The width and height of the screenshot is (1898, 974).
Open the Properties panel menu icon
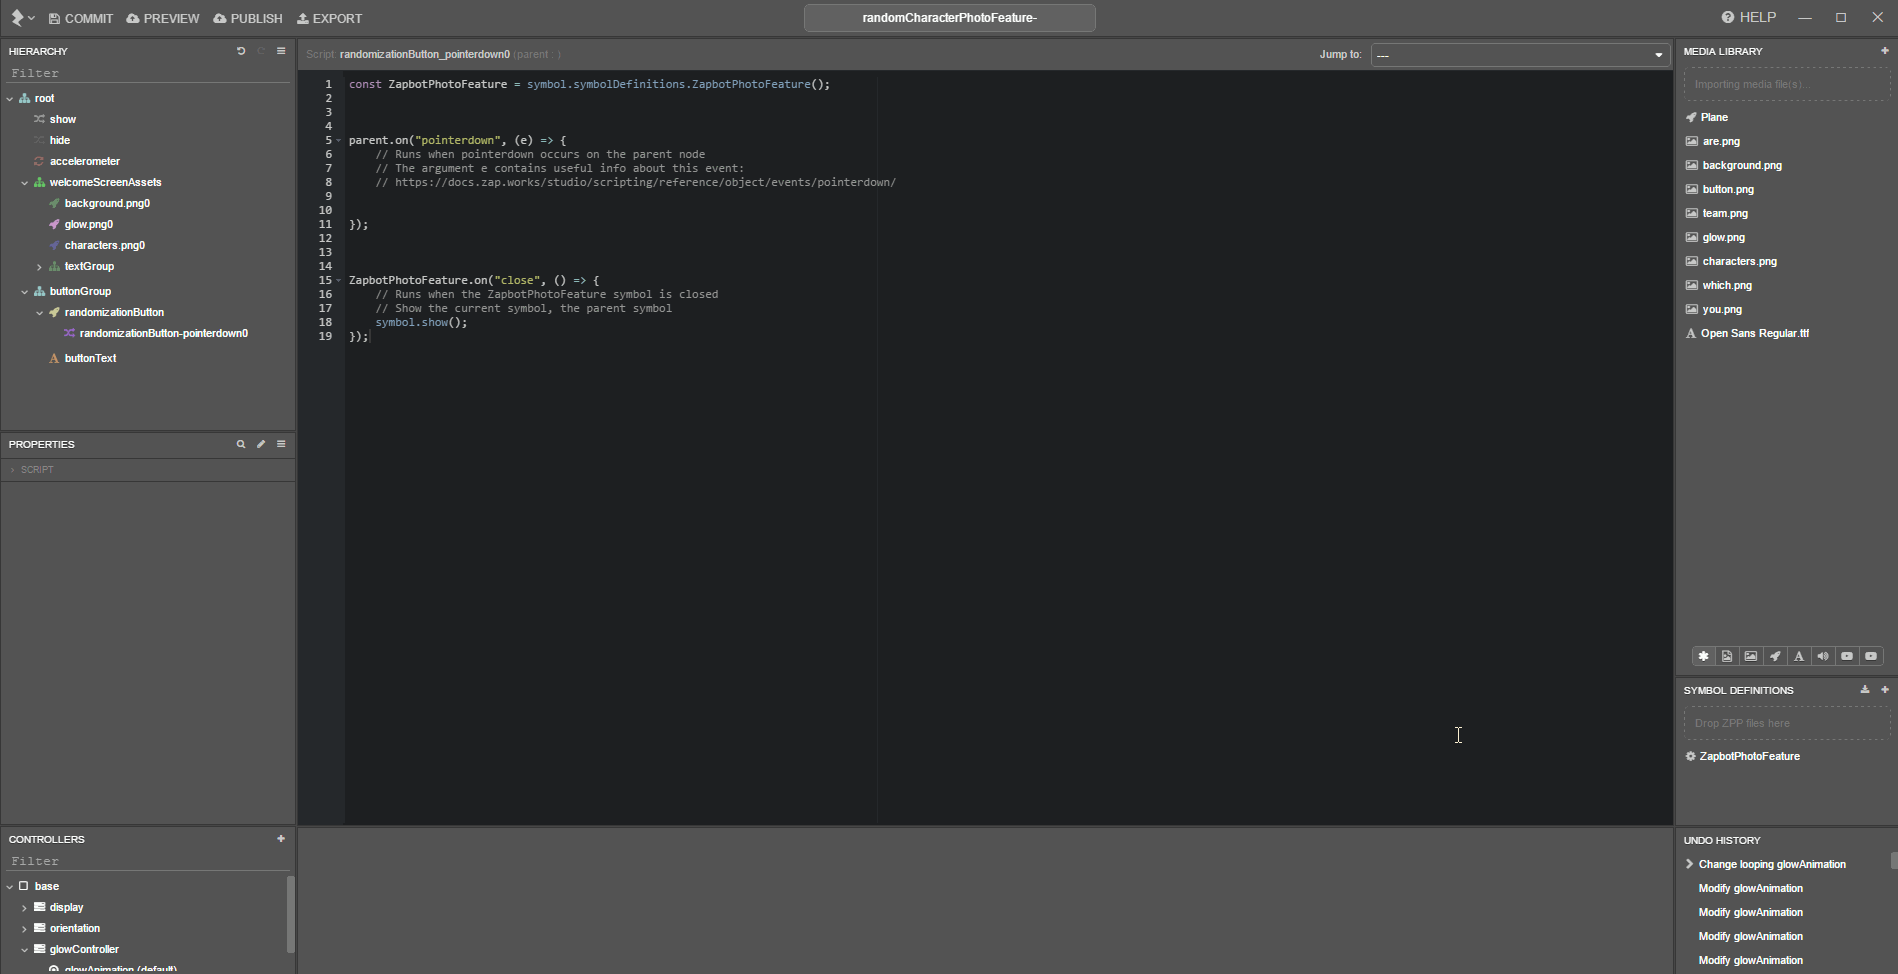pyautogui.click(x=281, y=444)
